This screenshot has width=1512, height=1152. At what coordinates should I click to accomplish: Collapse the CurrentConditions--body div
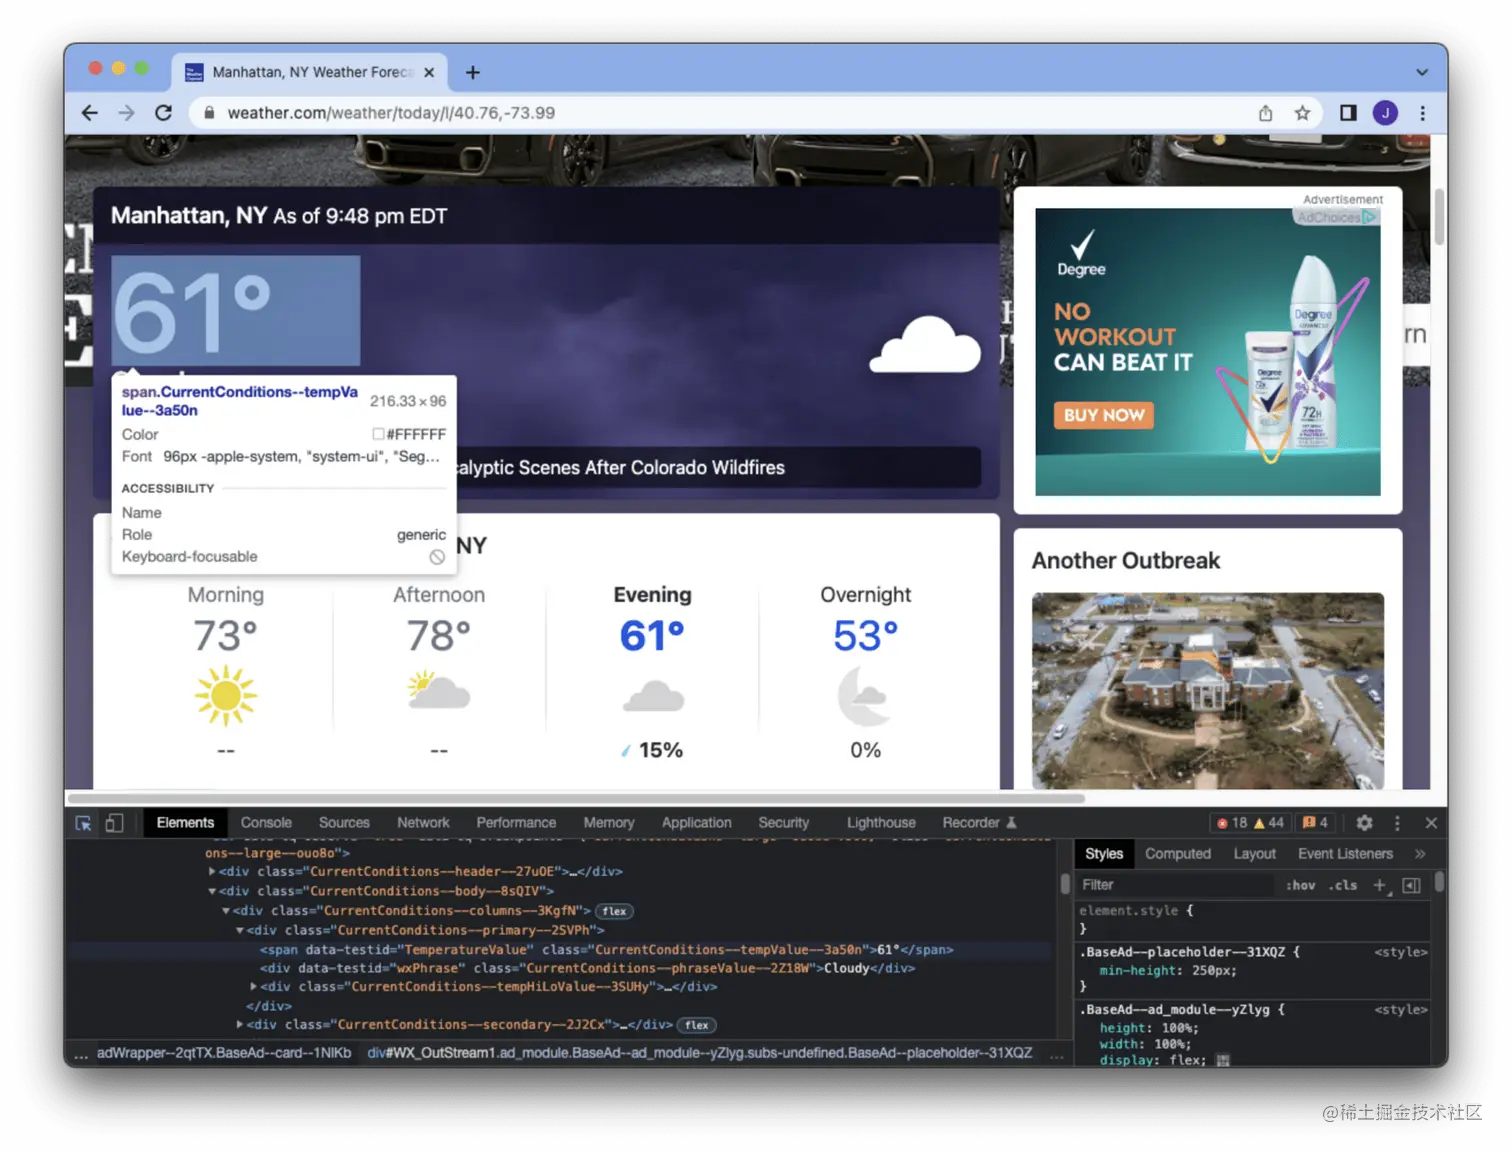(212, 891)
